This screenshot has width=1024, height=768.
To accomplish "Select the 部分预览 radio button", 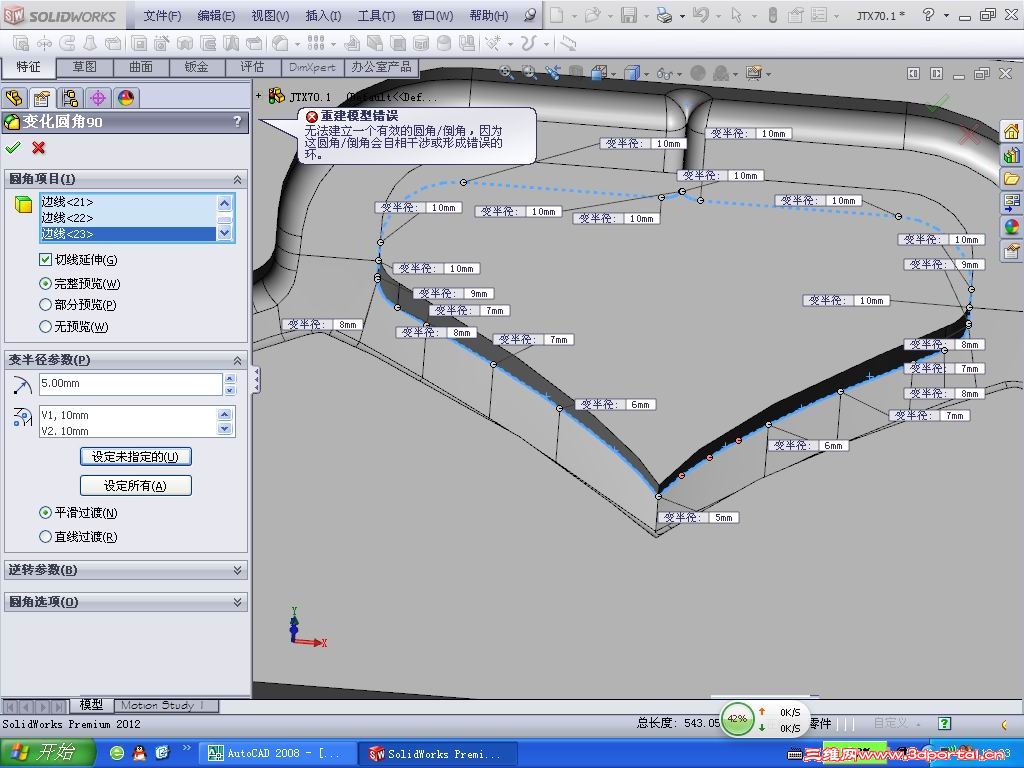I will [45, 304].
